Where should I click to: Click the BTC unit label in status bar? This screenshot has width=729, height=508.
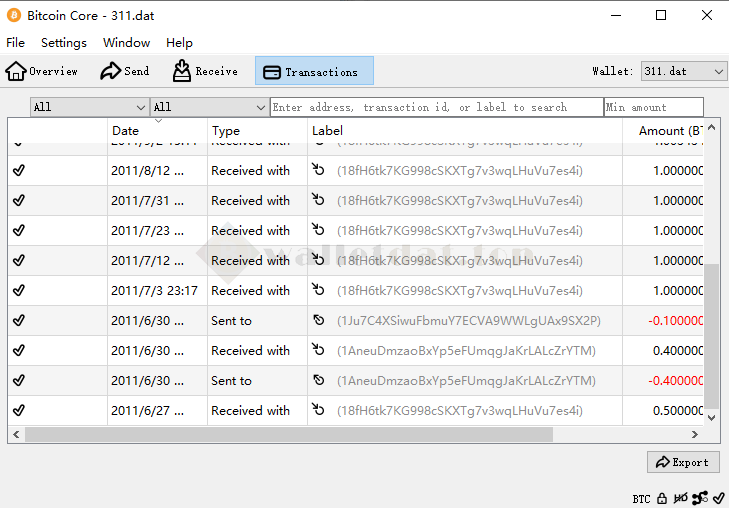pos(641,498)
